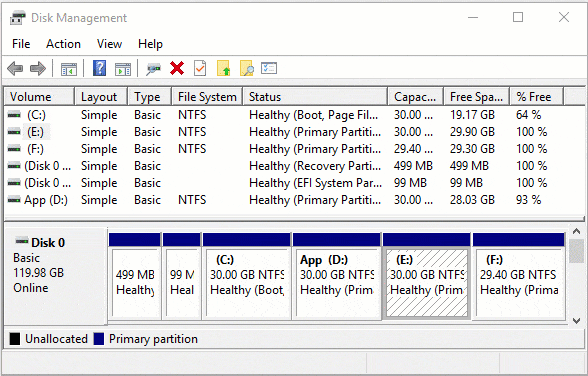Click the drive icon beside (F:) volume

(14, 149)
